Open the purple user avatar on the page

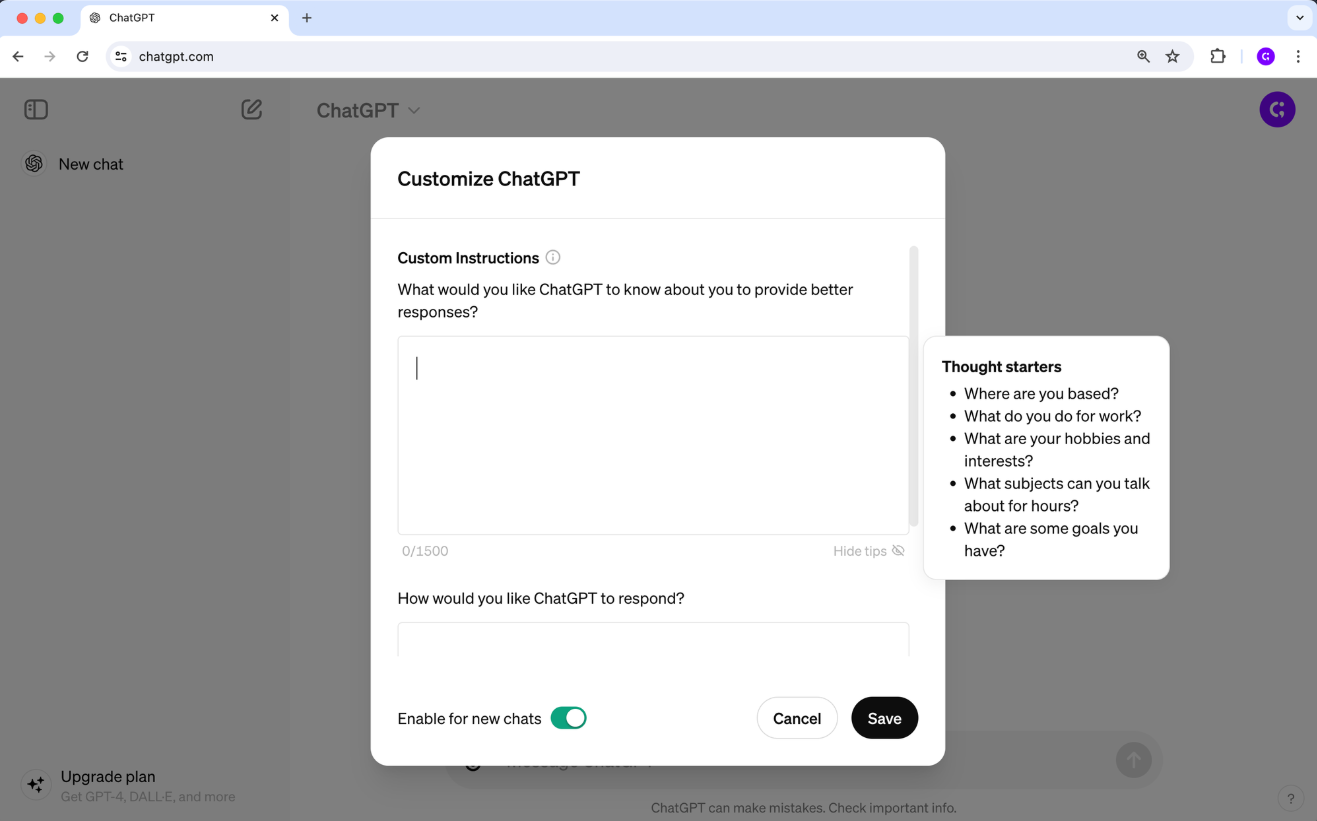tap(1277, 109)
